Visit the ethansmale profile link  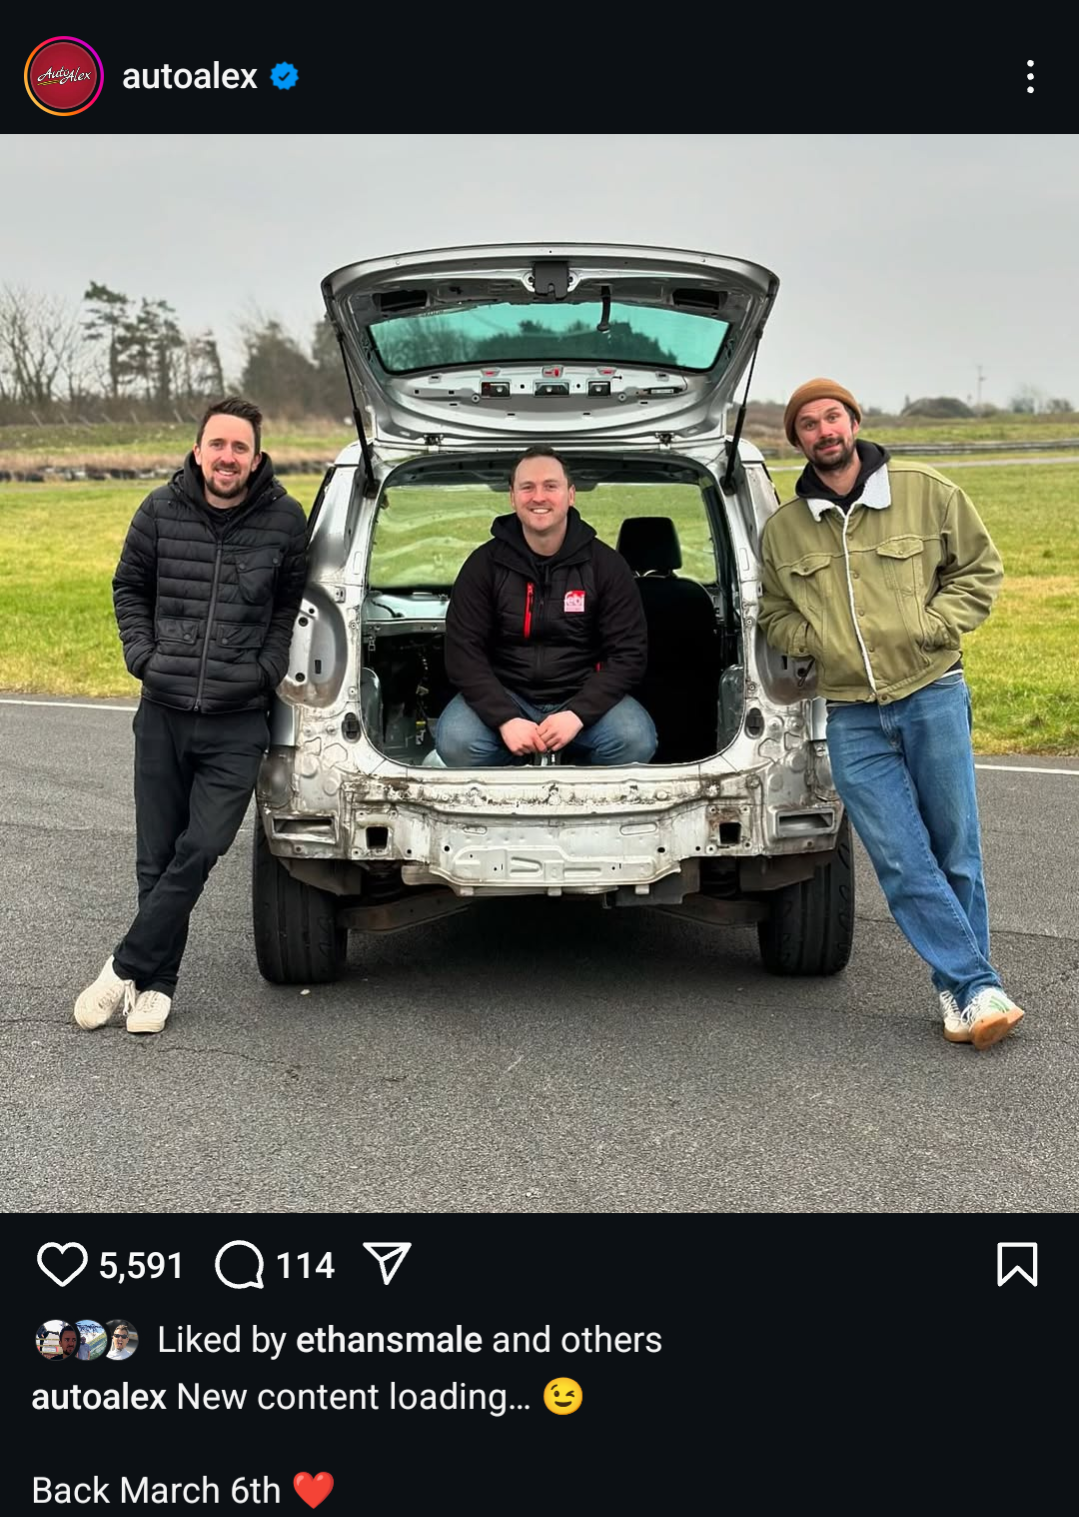click(389, 1340)
